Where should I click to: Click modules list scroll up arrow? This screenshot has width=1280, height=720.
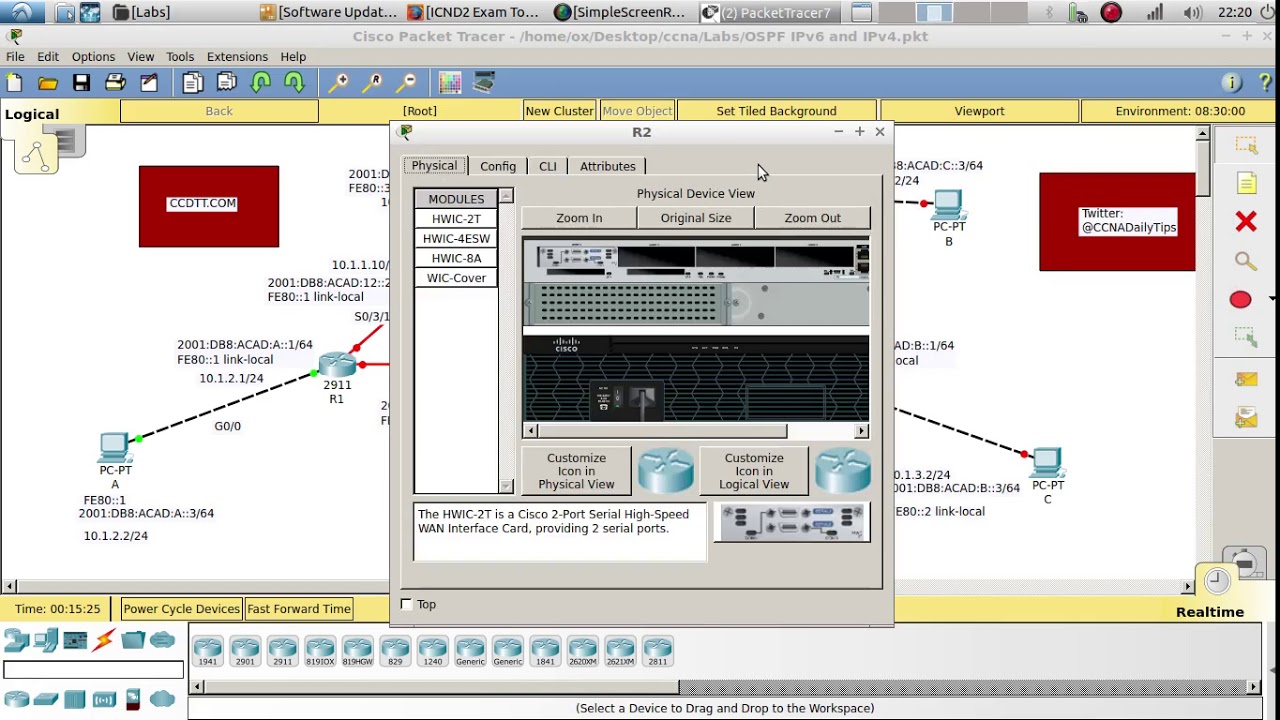pos(506,197)
